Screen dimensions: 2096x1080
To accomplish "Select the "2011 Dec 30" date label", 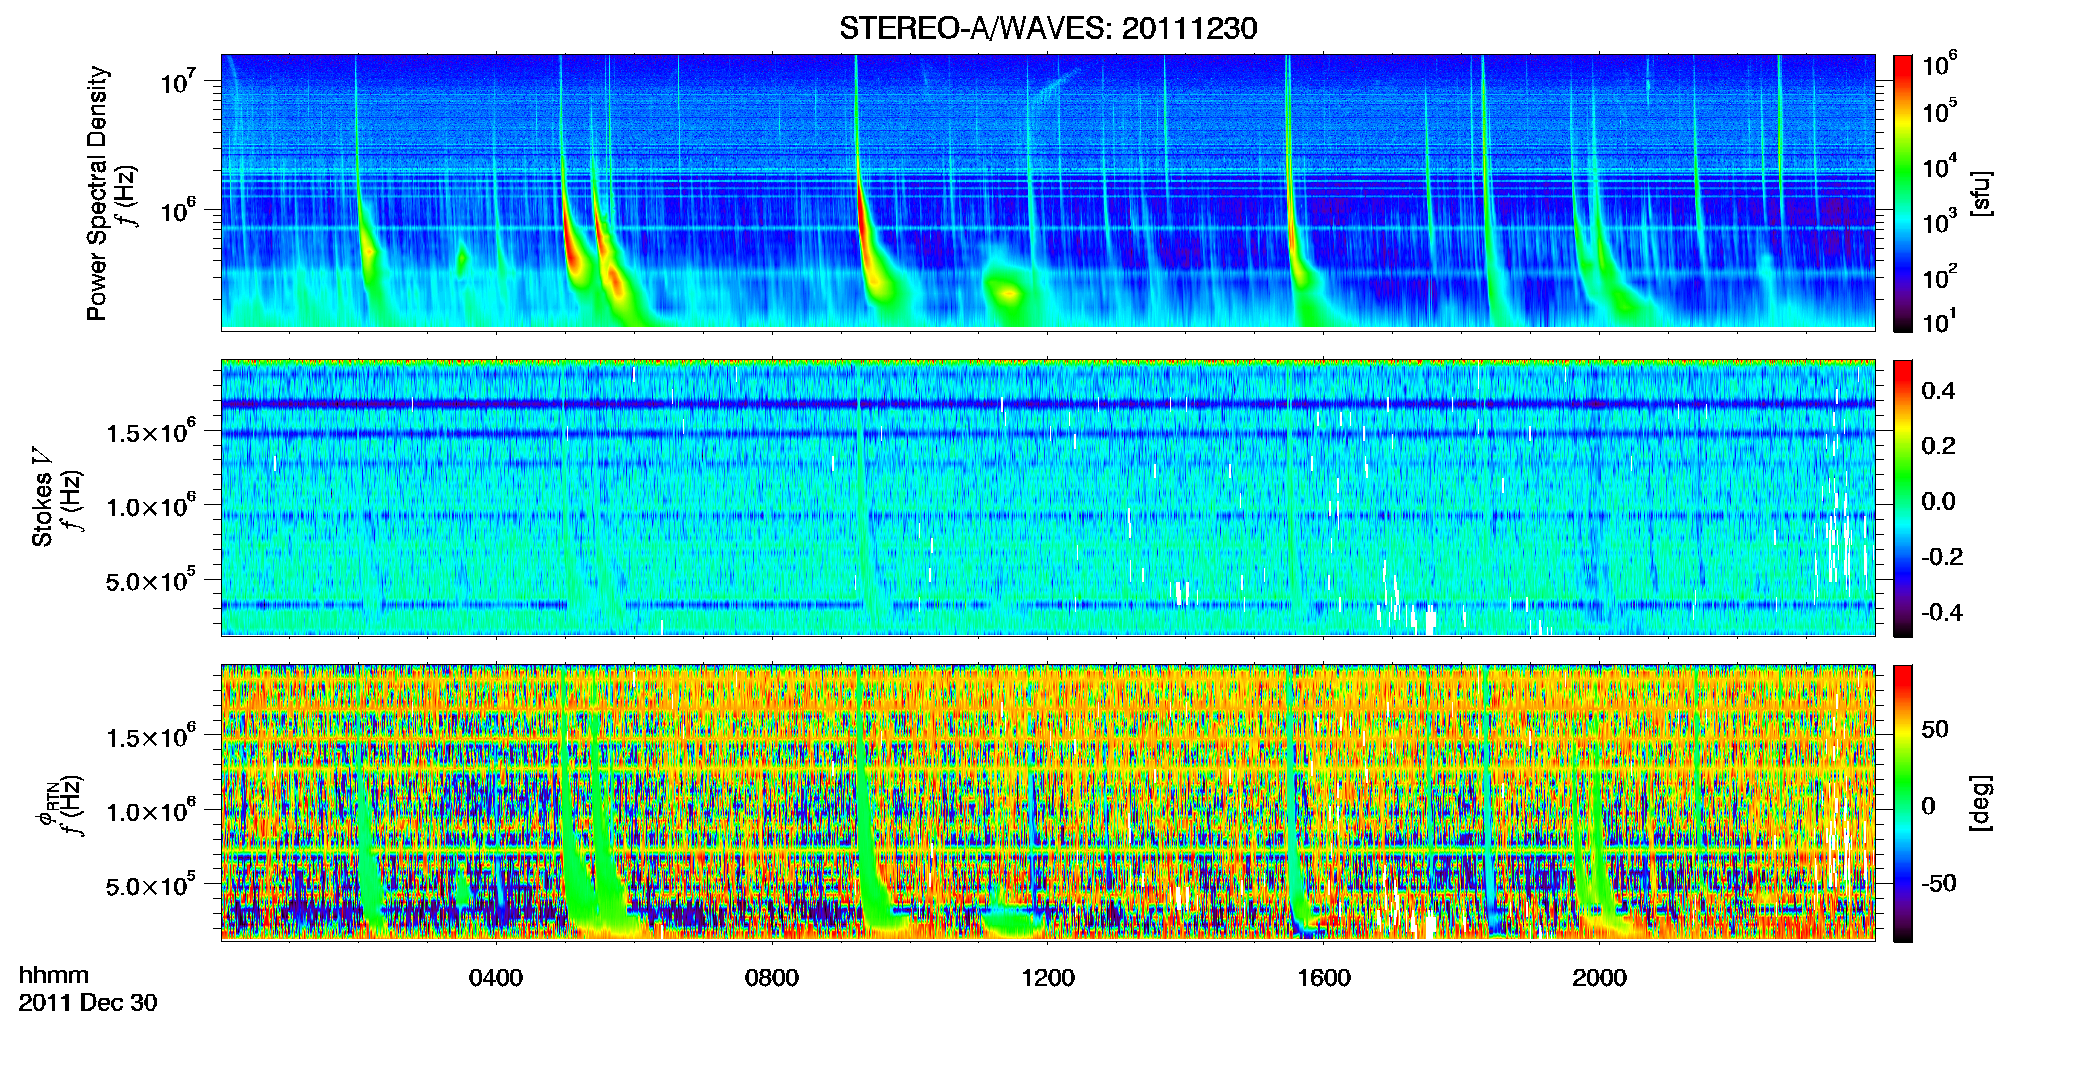I will coord(88,1003).
